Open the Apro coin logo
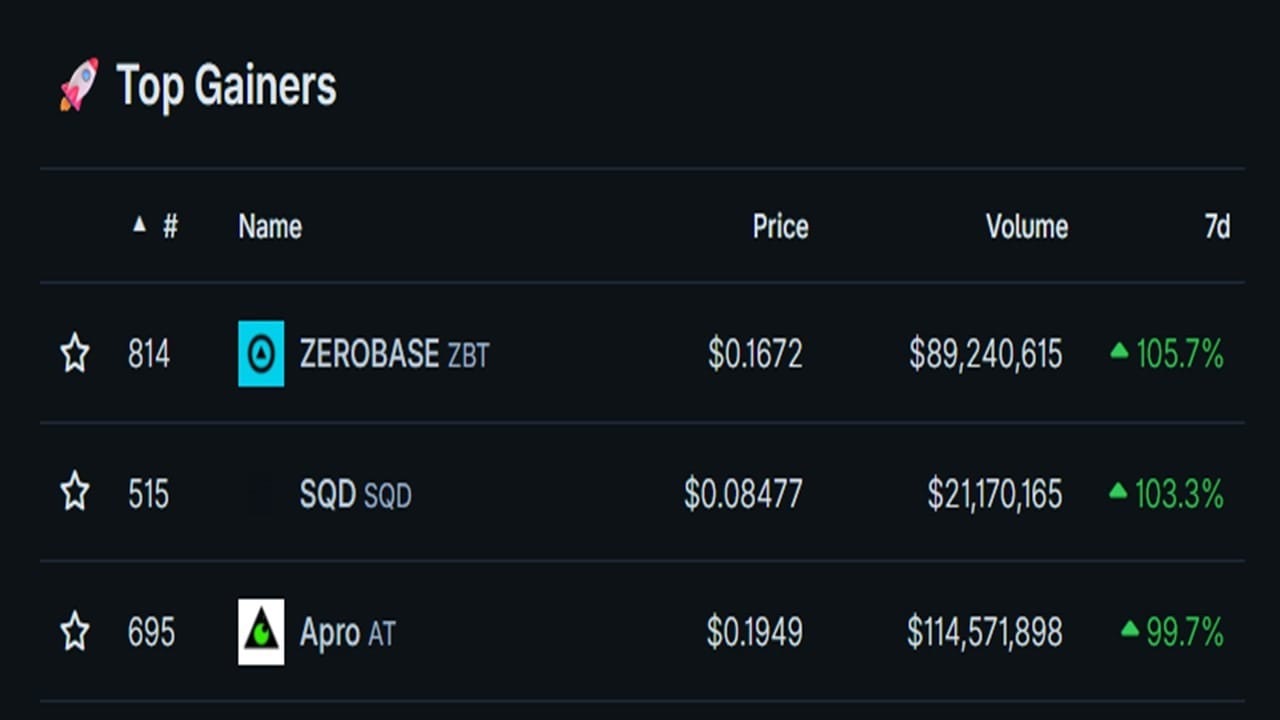The height and width of the screenshot is (720, 1280). coord(261,632)
